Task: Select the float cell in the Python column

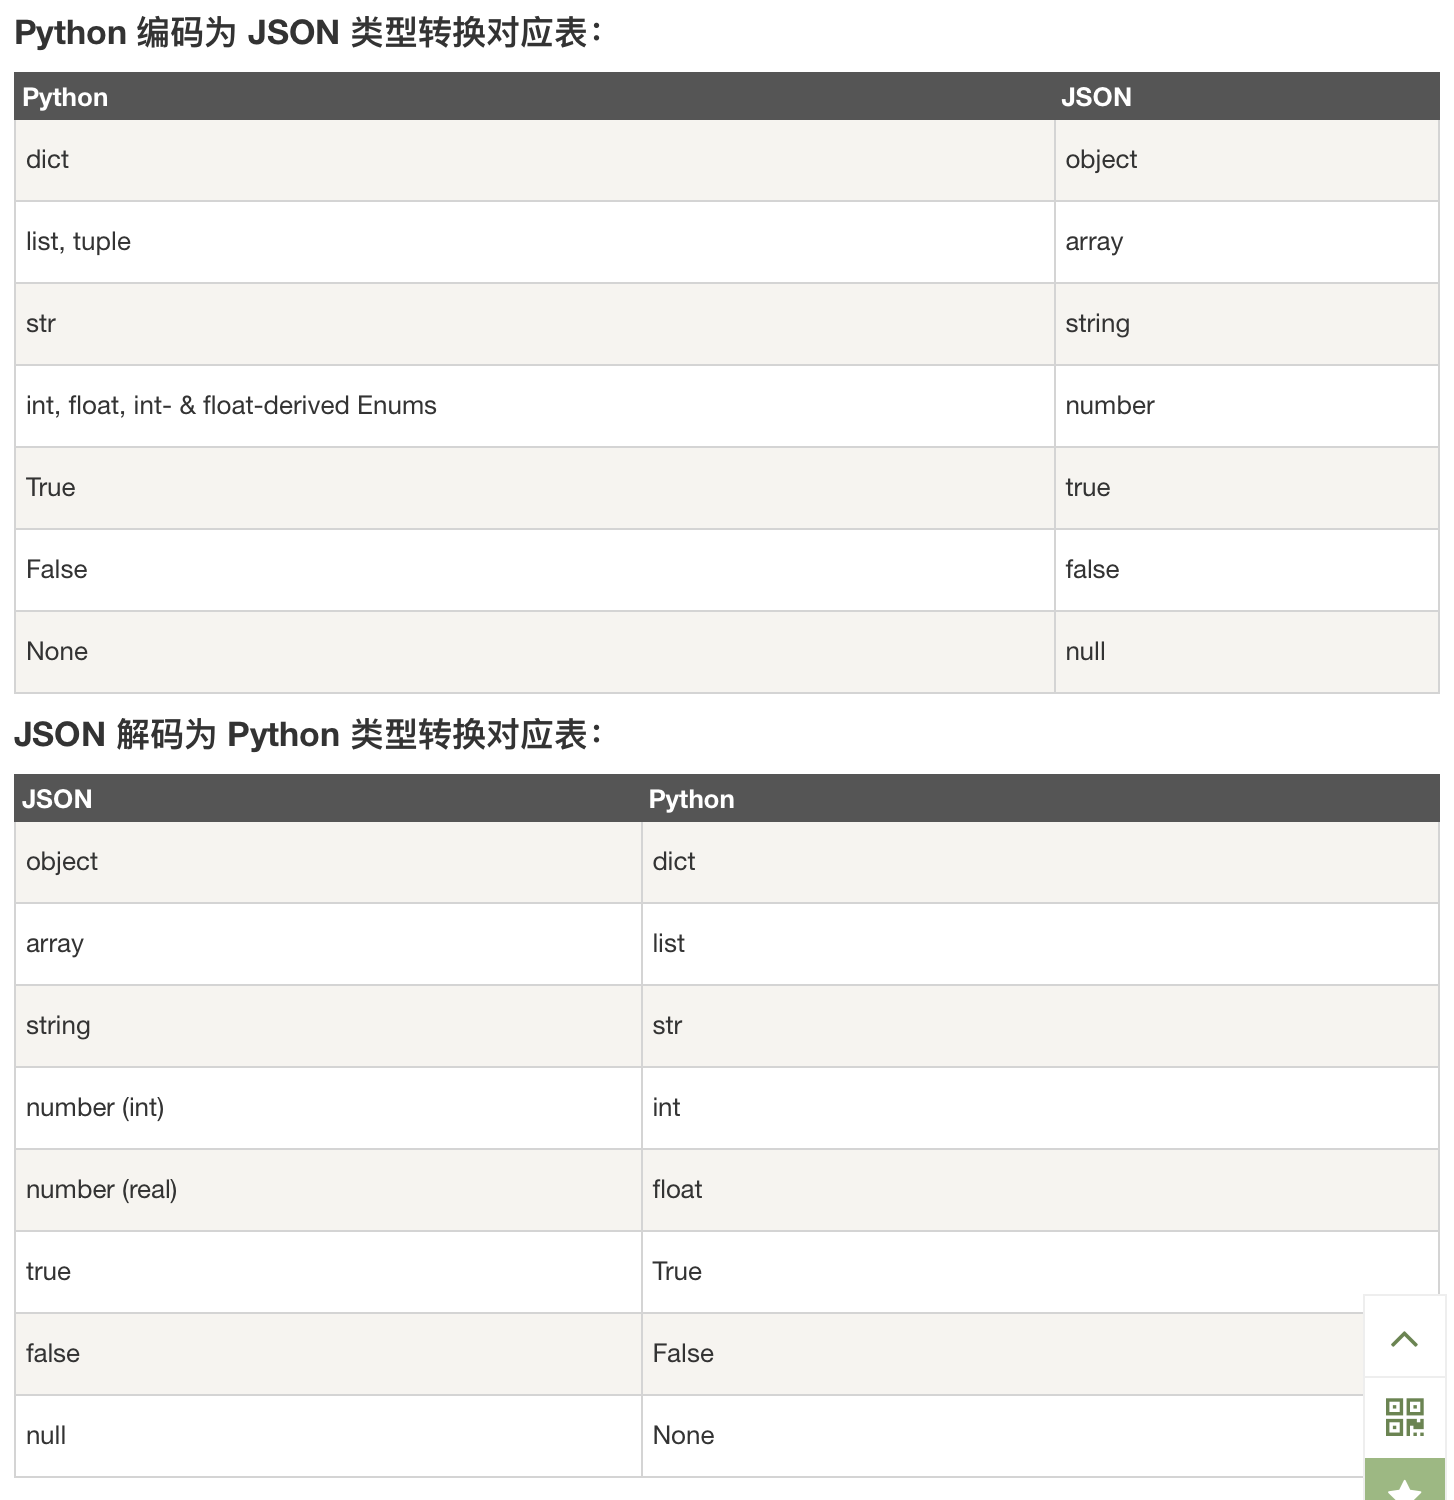Action: pyautogui.click(x=677, y=1189)
